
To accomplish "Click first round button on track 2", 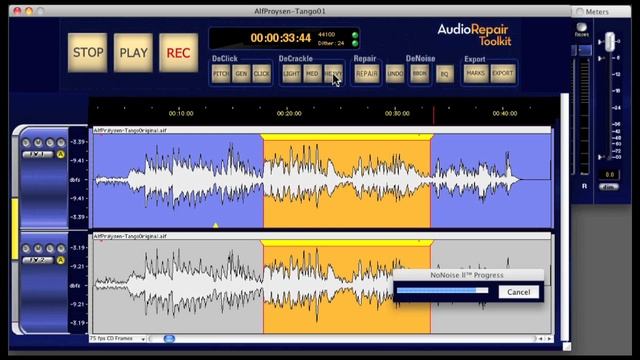I will (26, 248).
